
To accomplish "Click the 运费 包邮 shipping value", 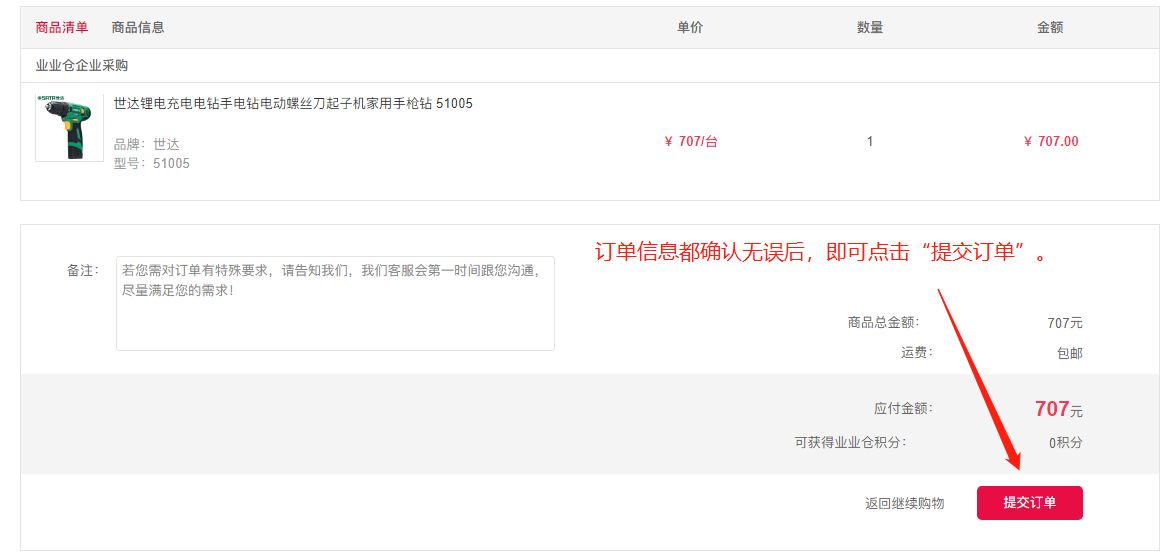I will click(1069, 353).
